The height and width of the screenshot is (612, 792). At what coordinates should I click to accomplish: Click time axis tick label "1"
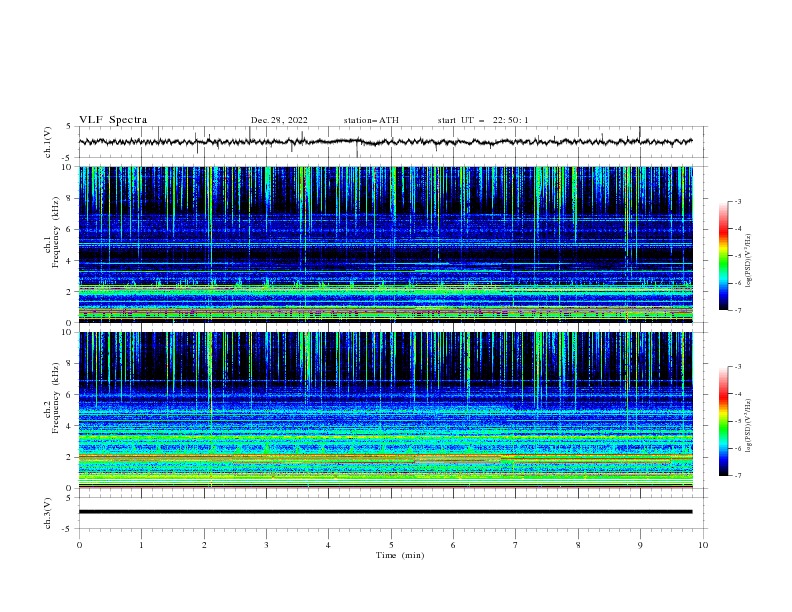coord(141,545)
